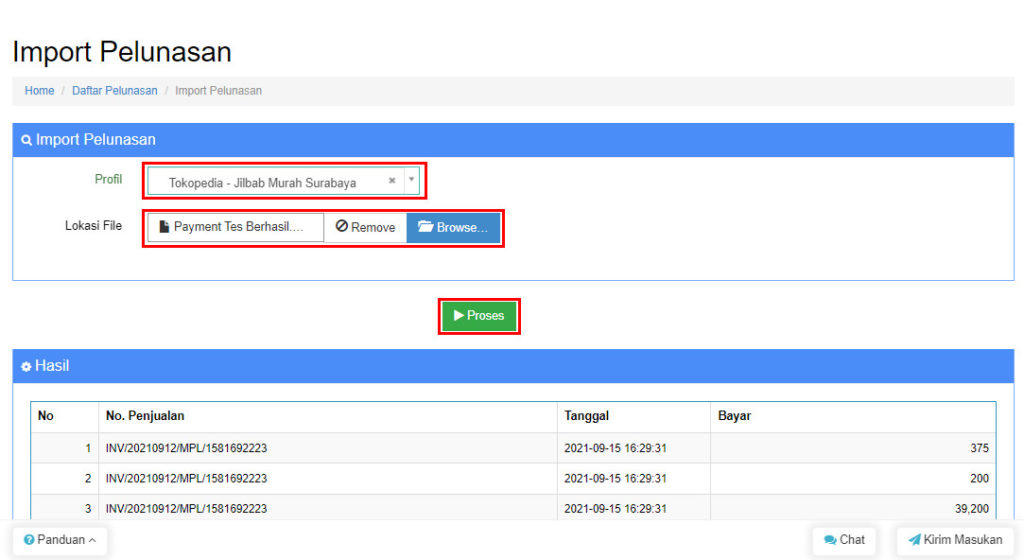Click the search icon in Import Pelunasan header
1024x560 pixels.
(26, 141)
